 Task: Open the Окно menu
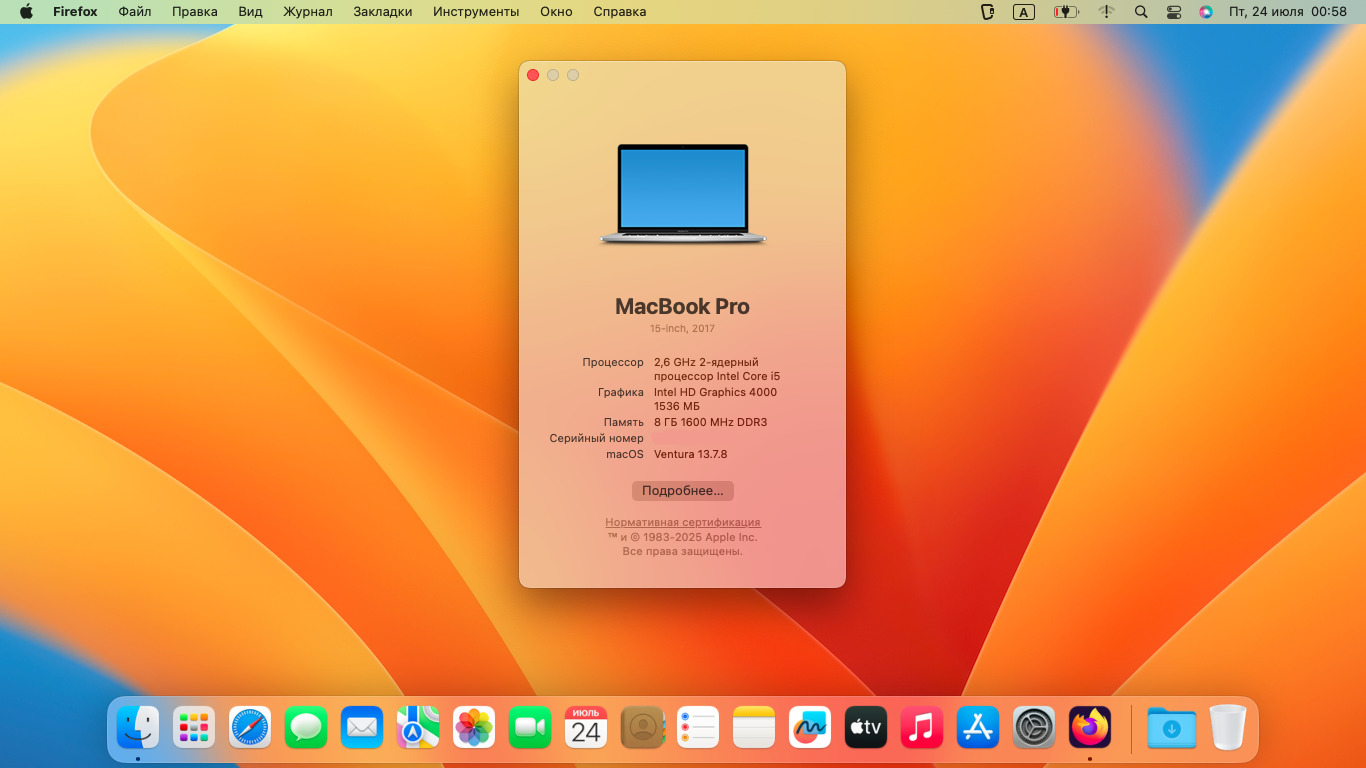coord(556,12)
